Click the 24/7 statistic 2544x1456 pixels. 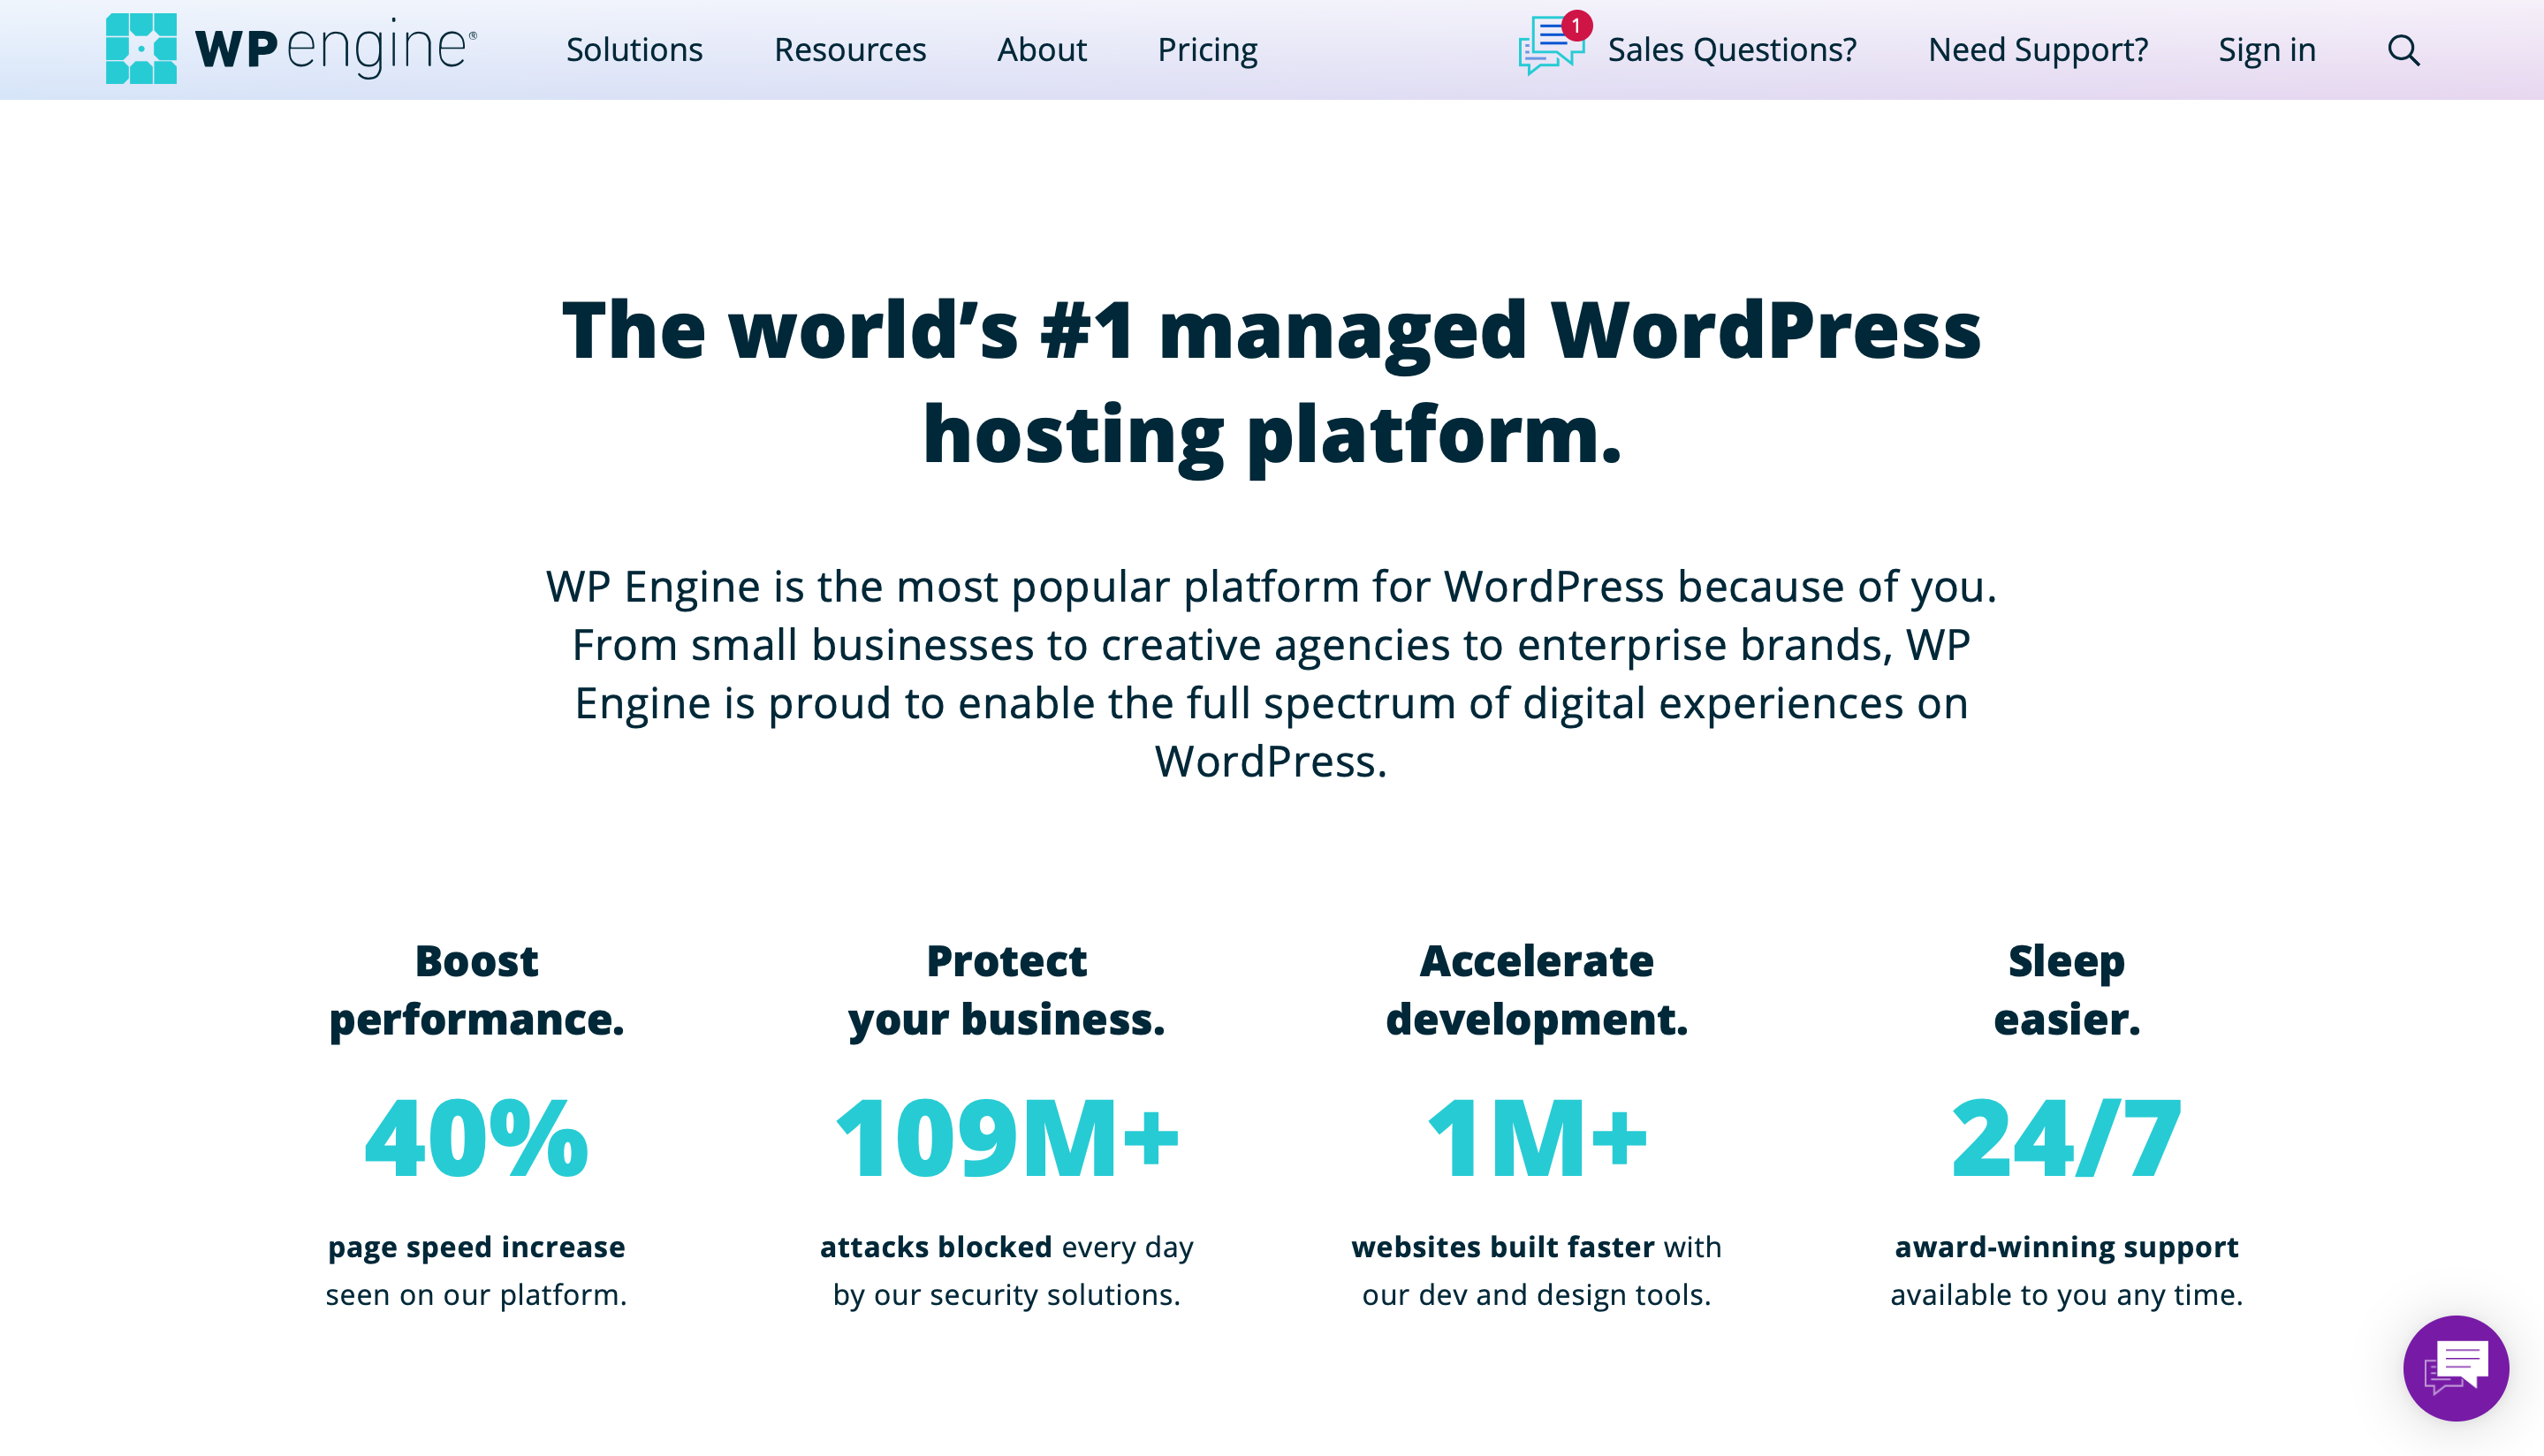point(2066,1137)
